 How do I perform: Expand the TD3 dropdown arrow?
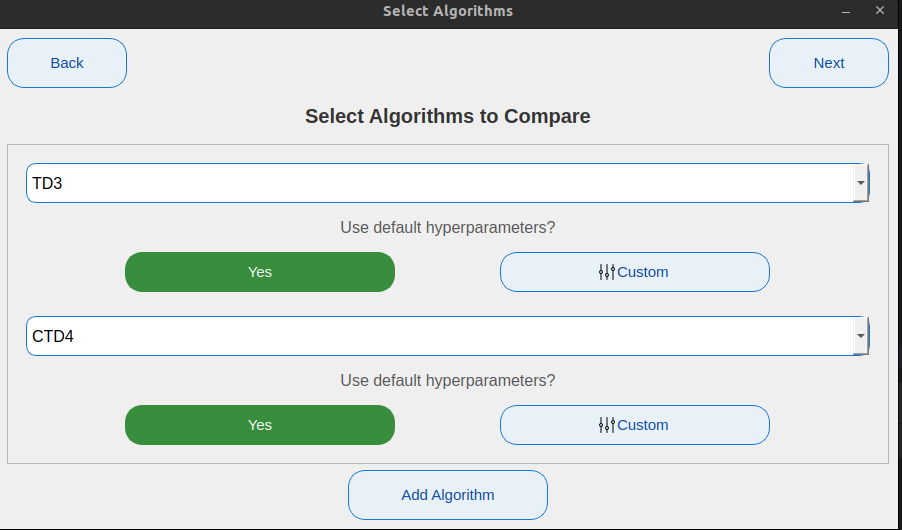coord(860,184)
